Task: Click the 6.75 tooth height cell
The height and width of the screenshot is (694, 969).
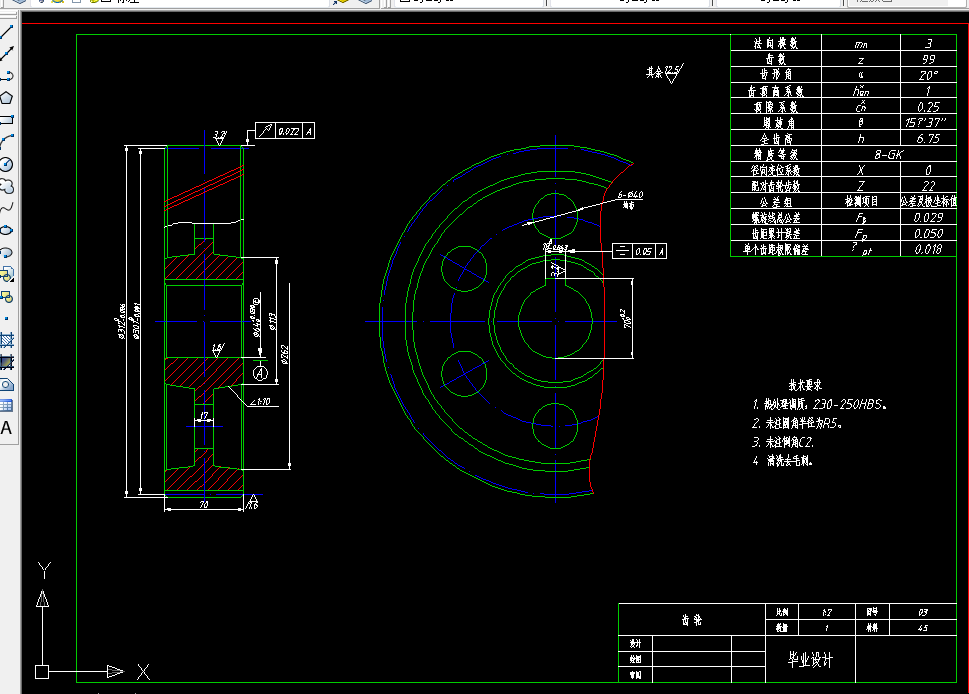Action: [x=928, y=138]
